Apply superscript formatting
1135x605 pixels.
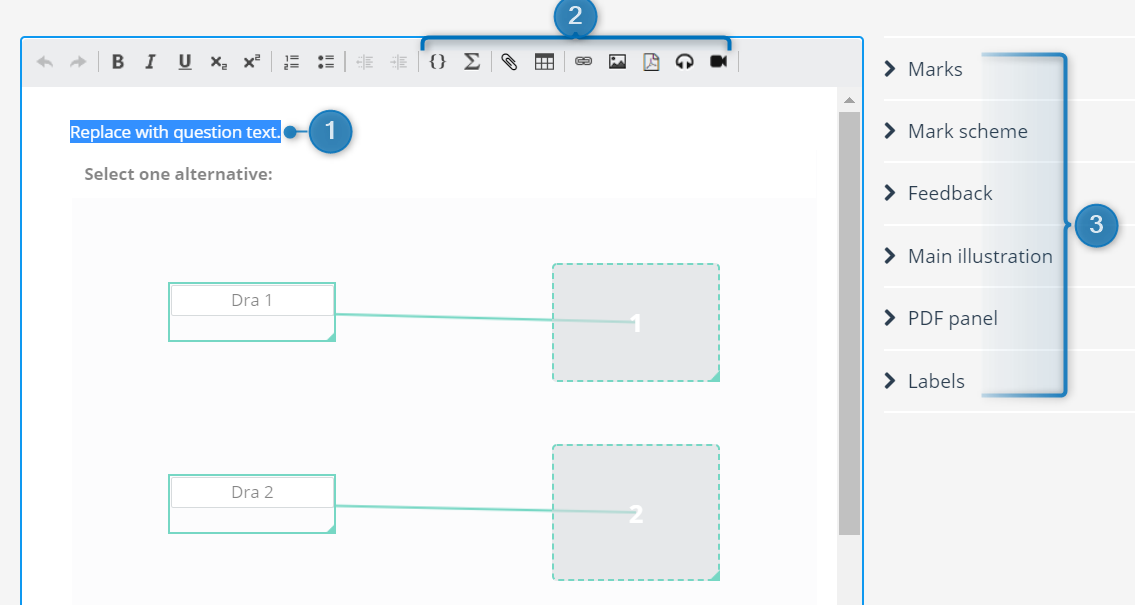click(251, 62)
